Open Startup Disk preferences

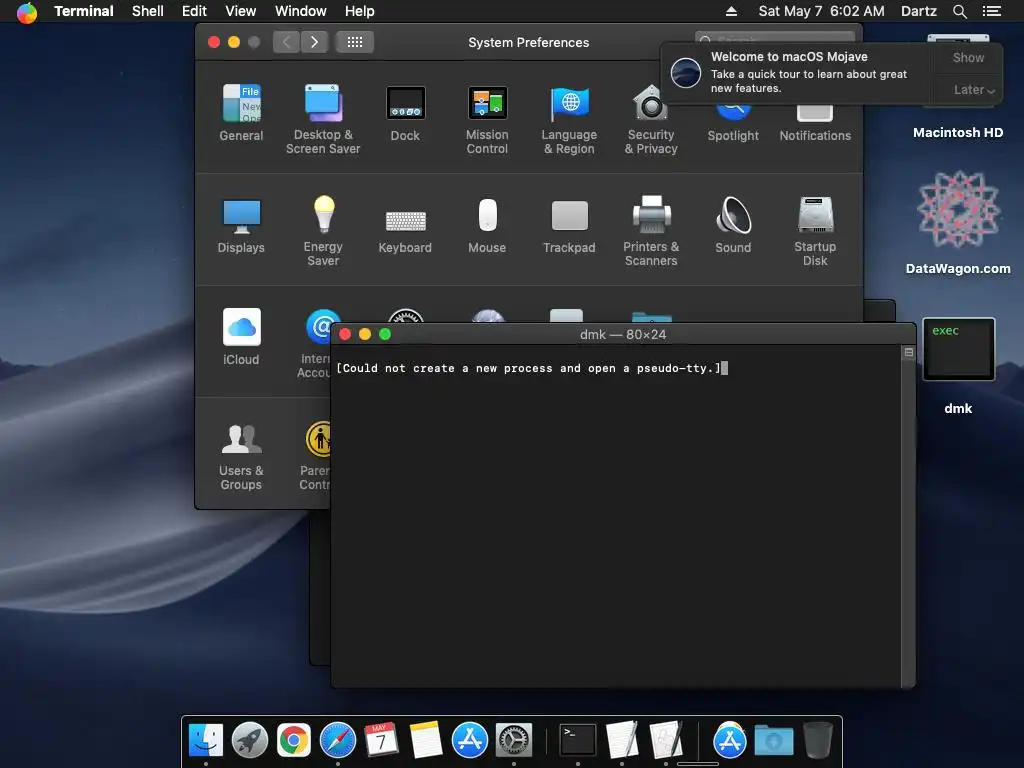(815, 231)
